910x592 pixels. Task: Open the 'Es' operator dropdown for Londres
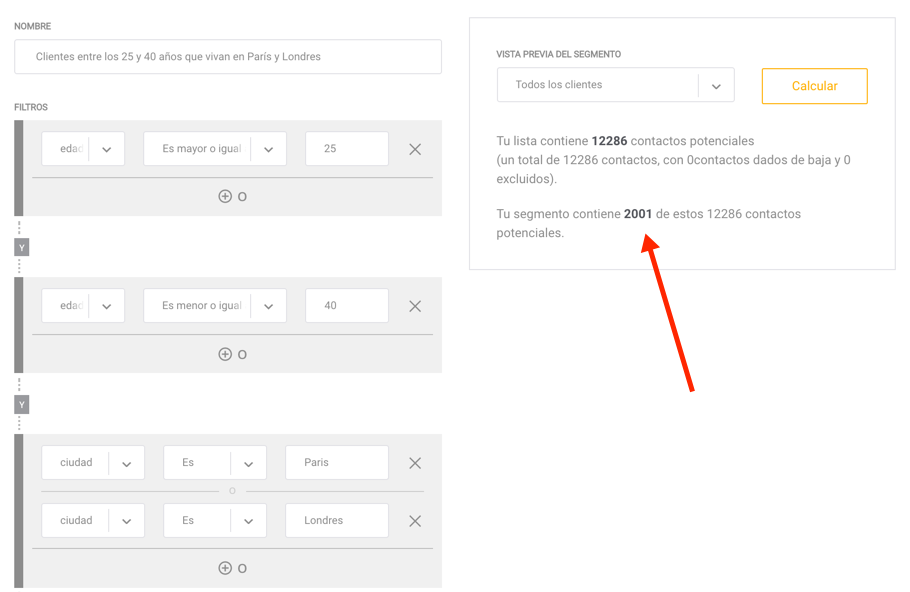pyautogui.click(x=215, y=521)
